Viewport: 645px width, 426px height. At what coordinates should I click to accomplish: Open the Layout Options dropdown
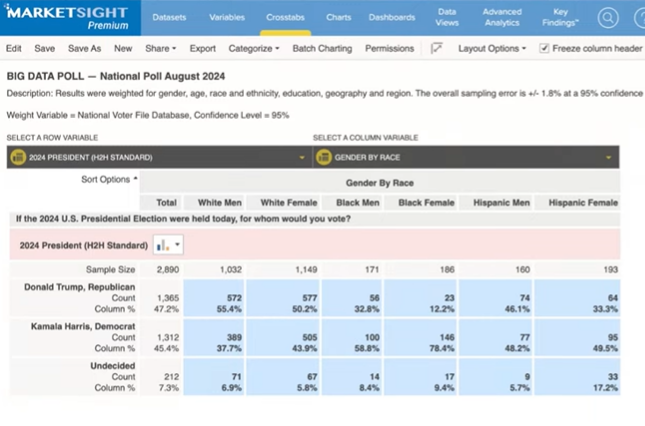tap(492, 49)
